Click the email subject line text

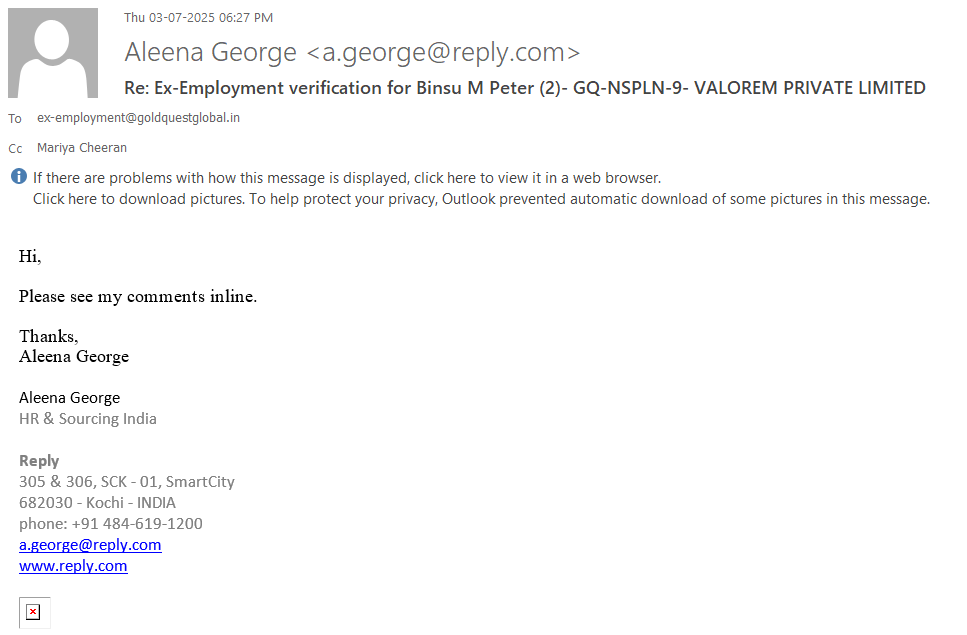pyautogui.click(x=524, y=88)
